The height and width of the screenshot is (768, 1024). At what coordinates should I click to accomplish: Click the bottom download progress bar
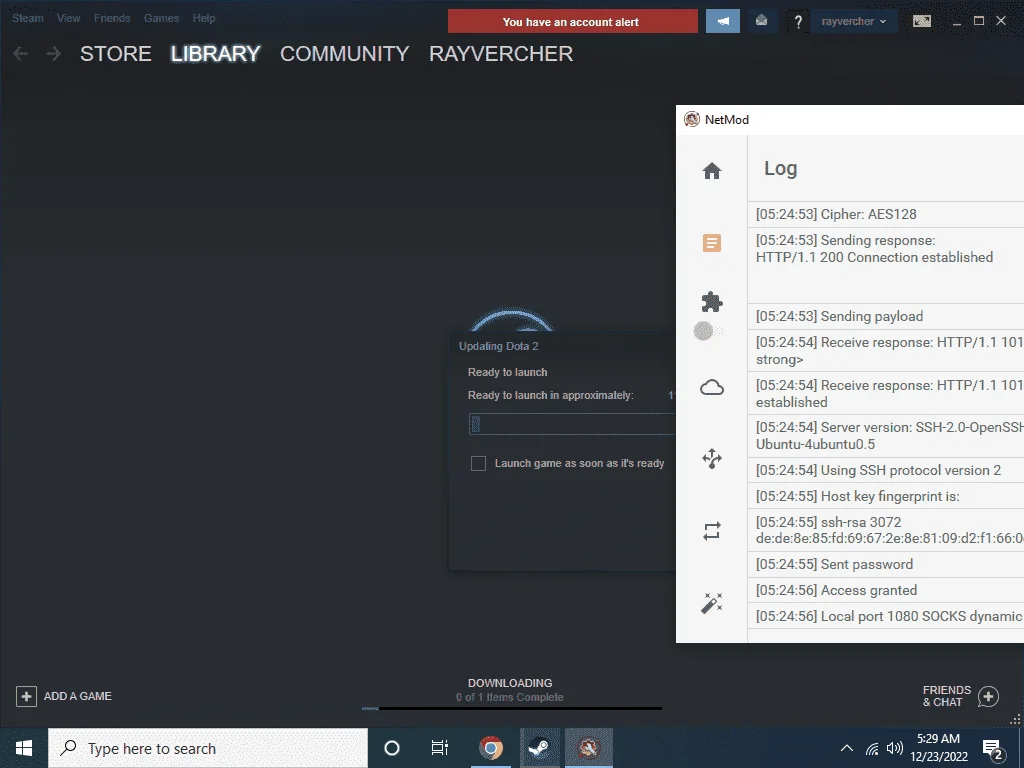512,708
